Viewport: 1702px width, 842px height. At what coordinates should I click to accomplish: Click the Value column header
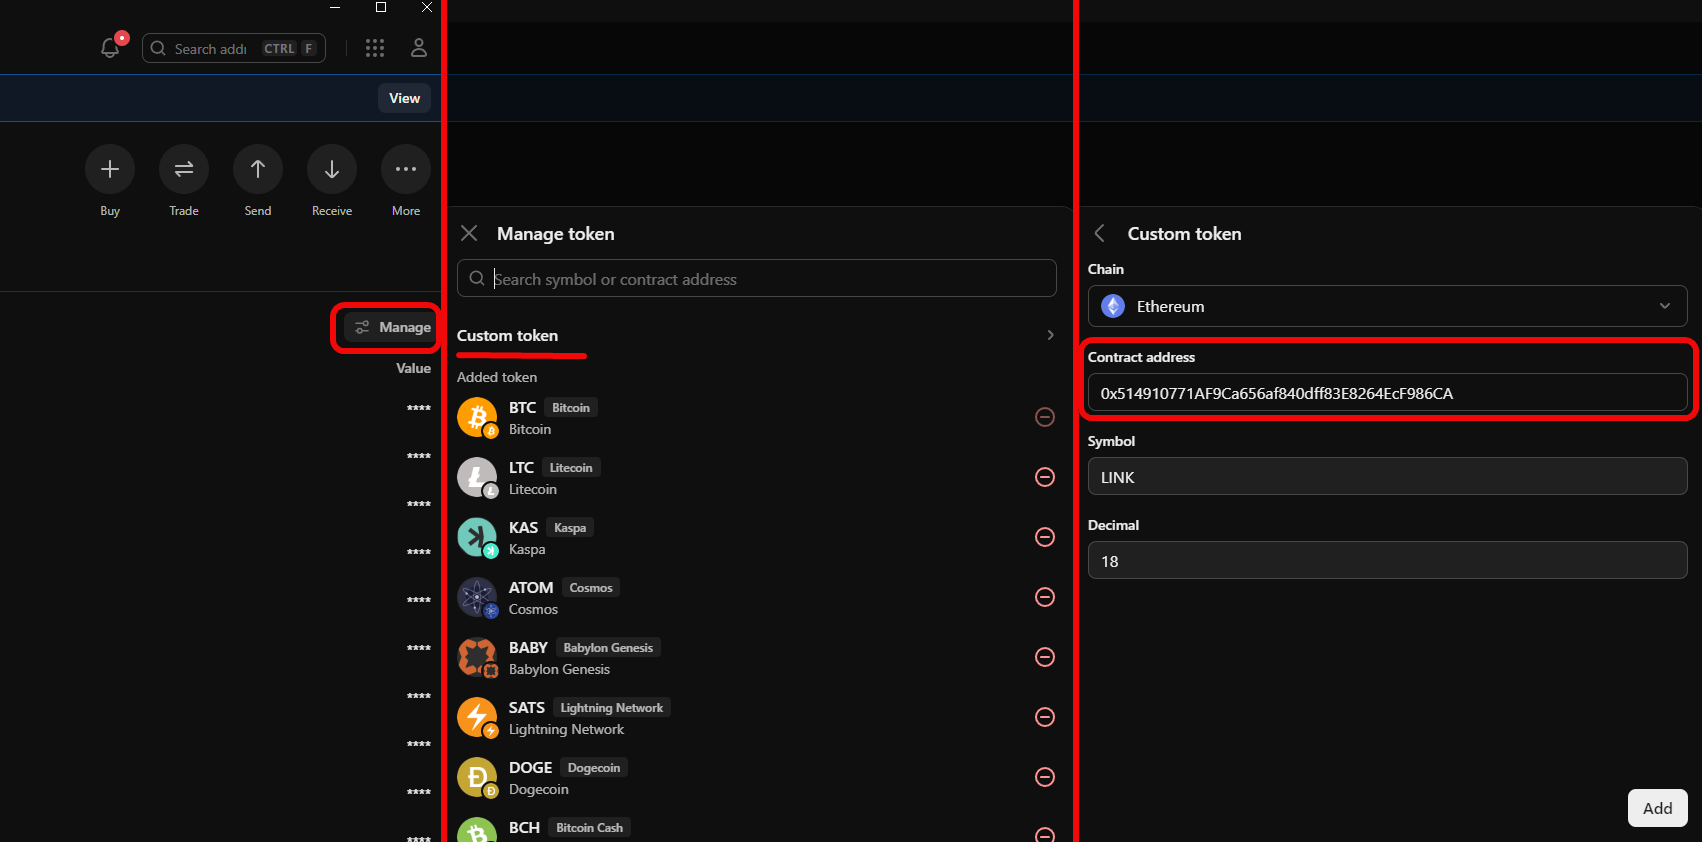click(x=413, y=368)
